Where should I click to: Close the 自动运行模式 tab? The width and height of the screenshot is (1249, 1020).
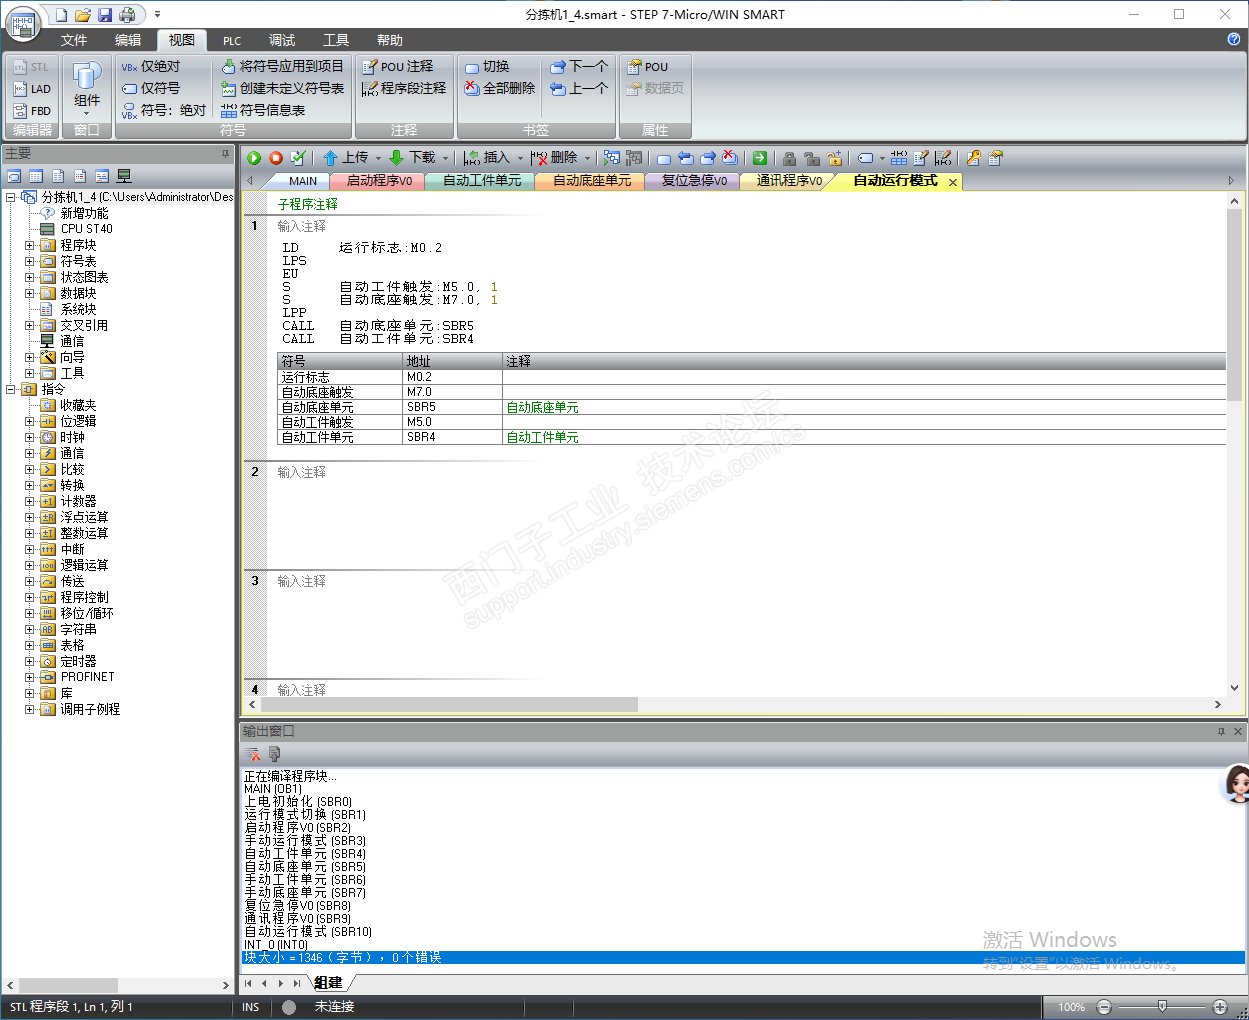coord(953,182)
